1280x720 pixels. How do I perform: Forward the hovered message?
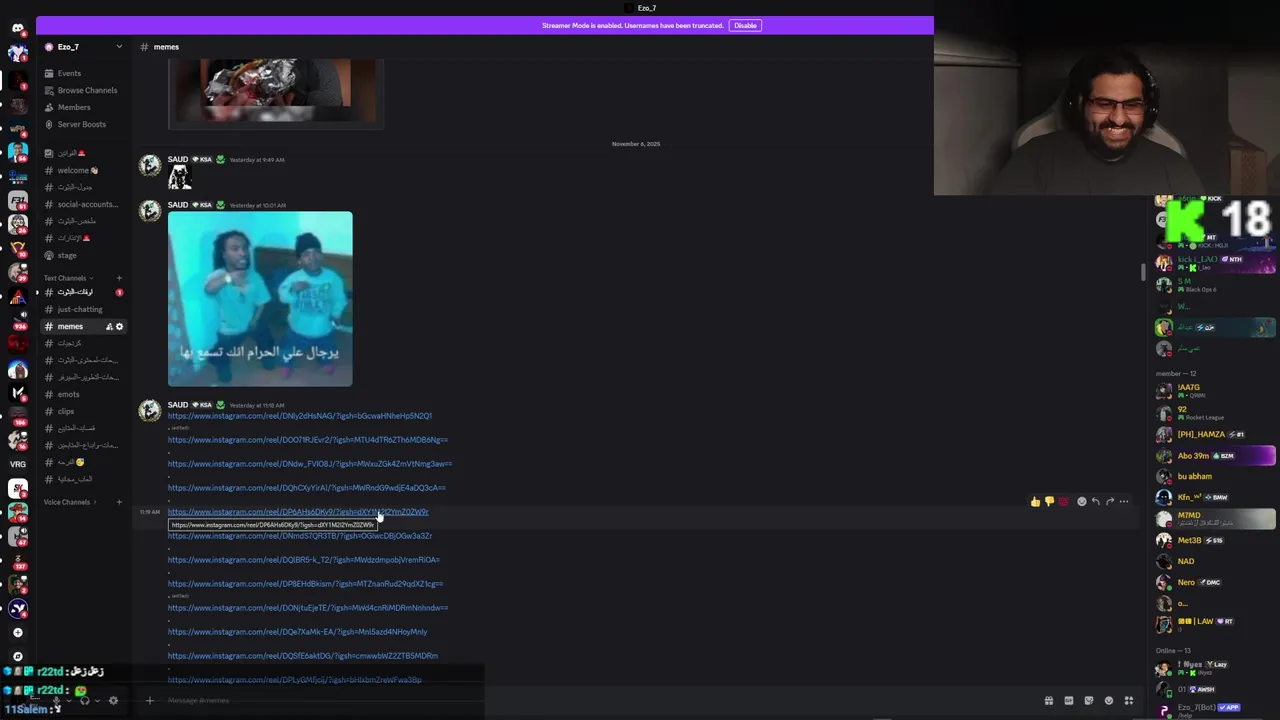pyautogui.click(x=1109, y=502)
